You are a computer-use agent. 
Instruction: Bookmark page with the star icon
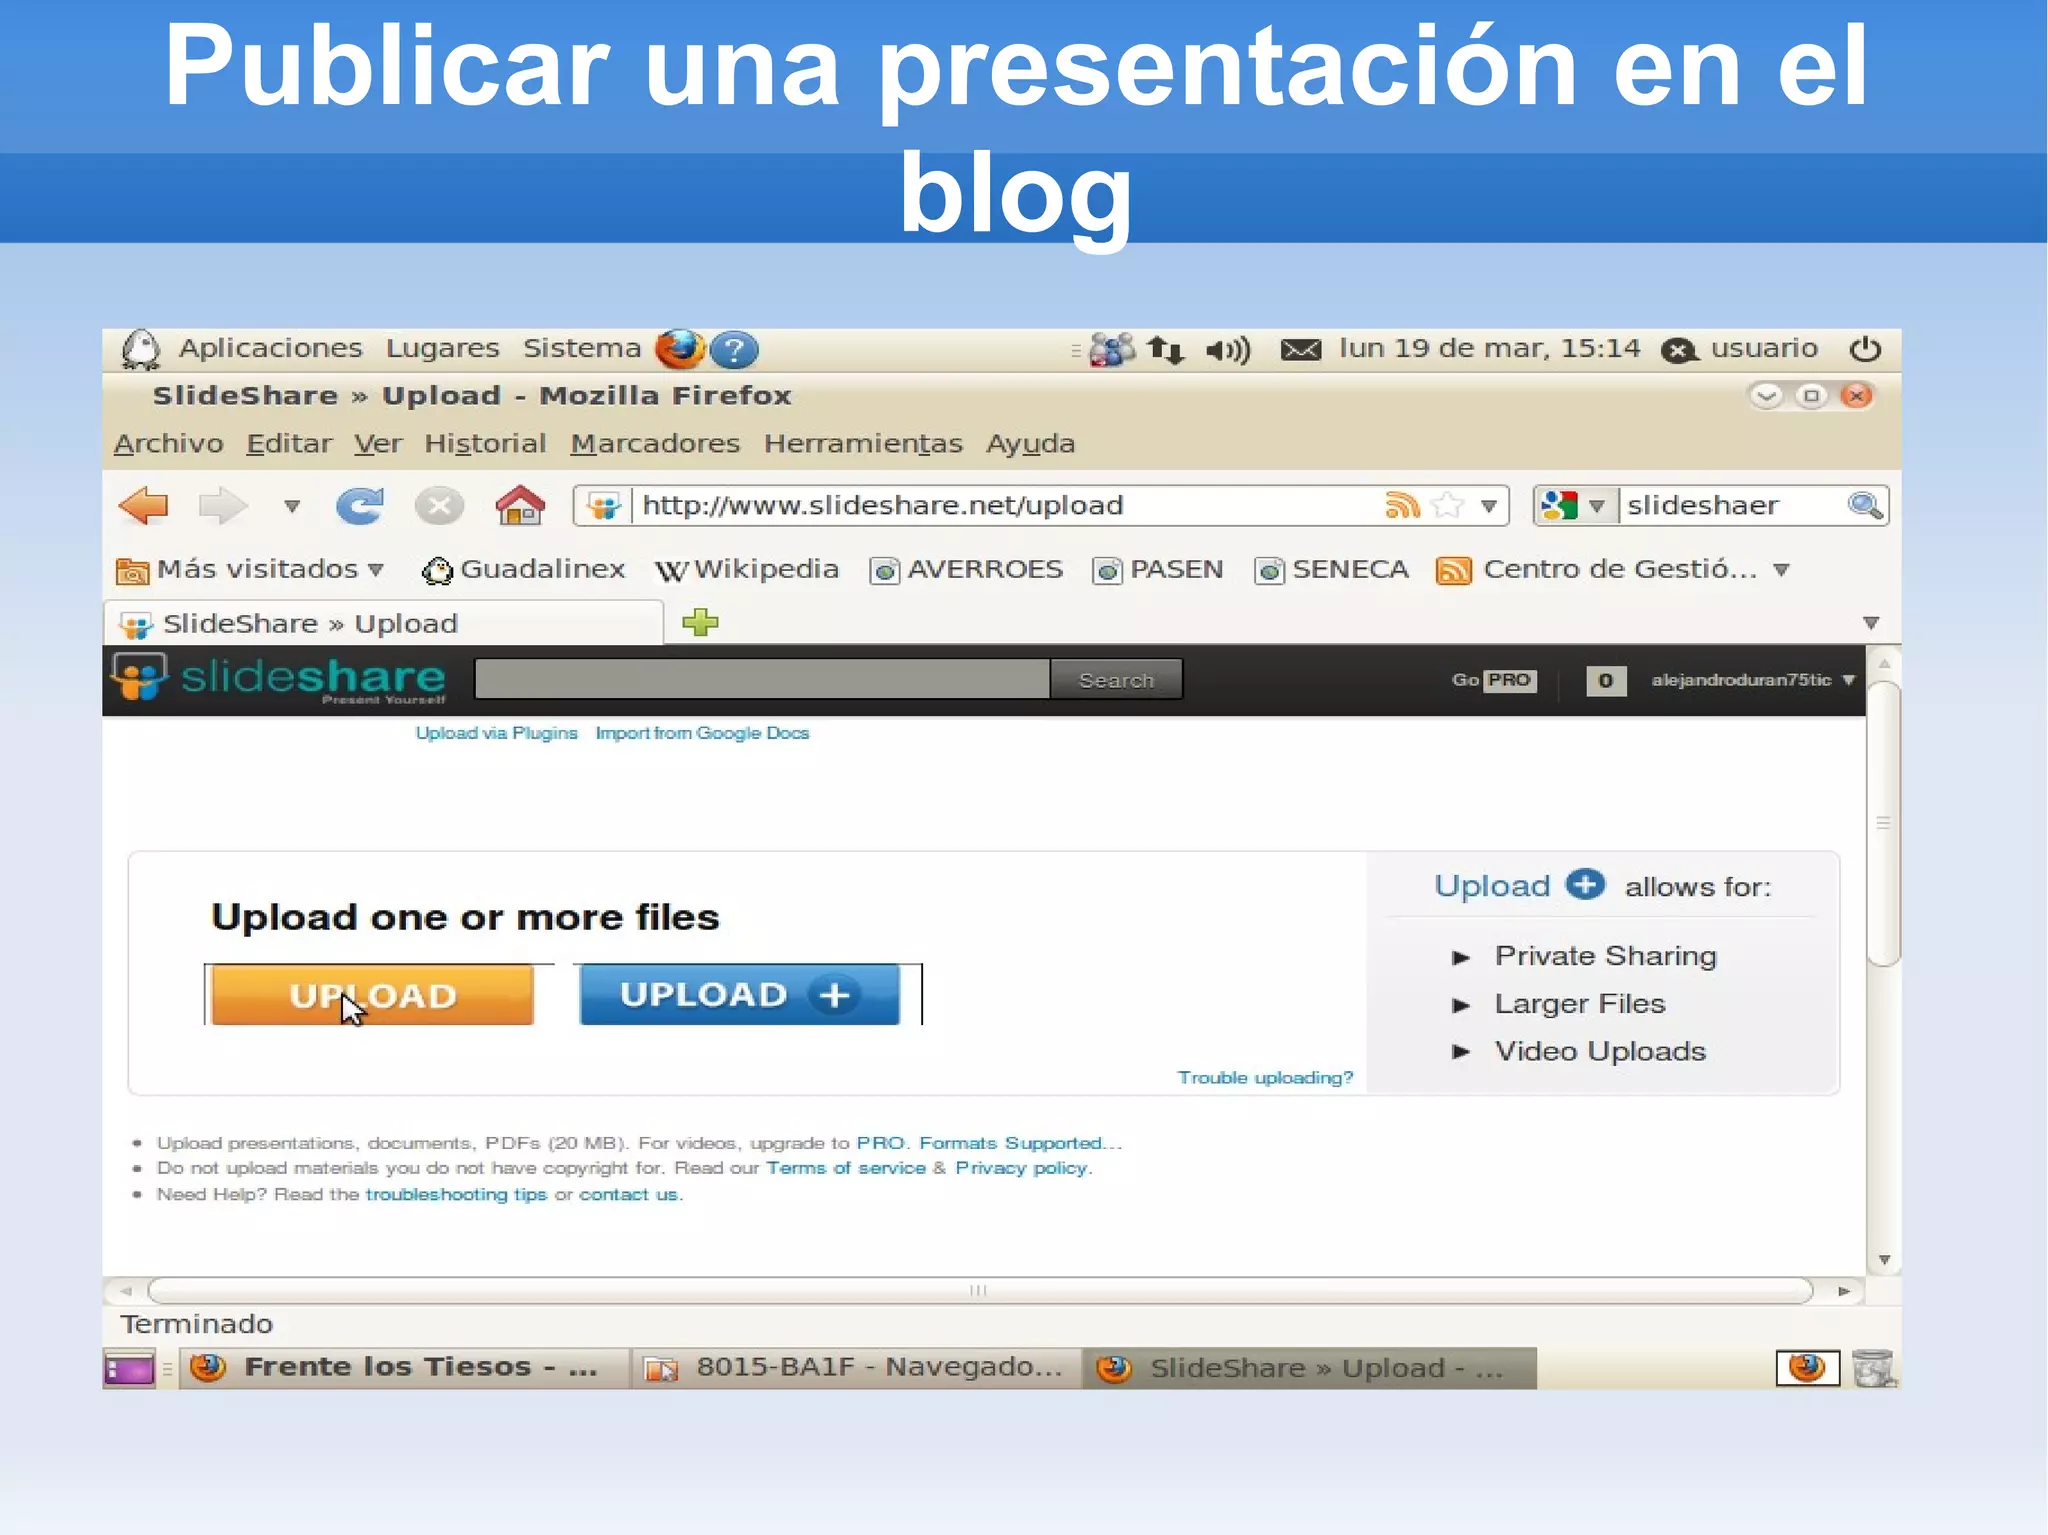click(1447, 505)
